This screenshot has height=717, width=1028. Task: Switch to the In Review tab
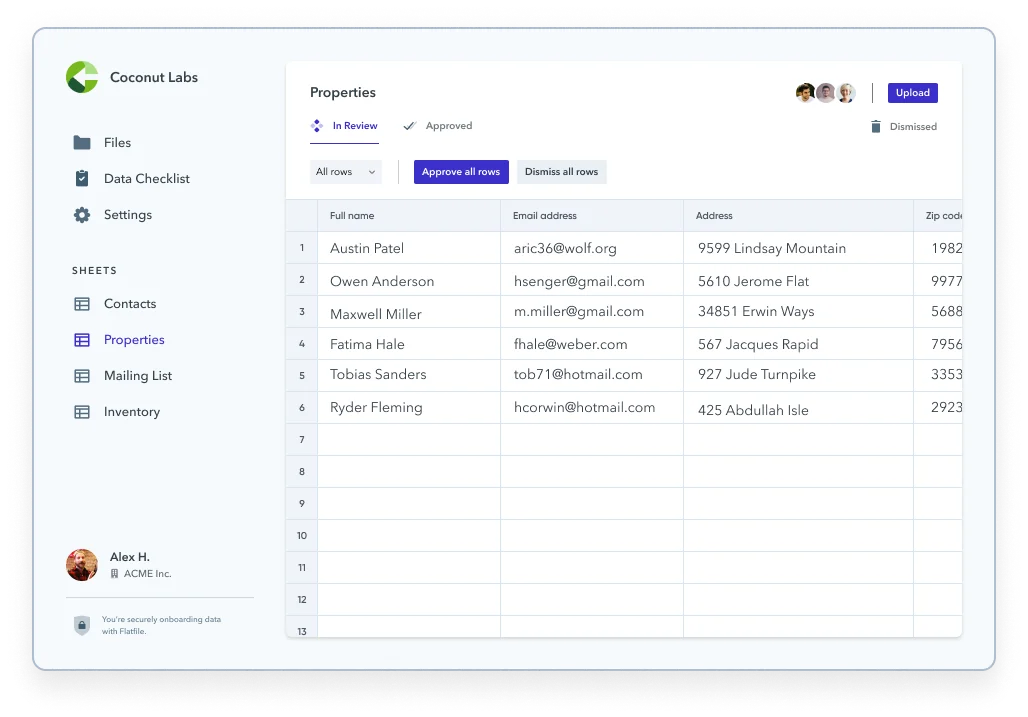[x=345, y=125]
